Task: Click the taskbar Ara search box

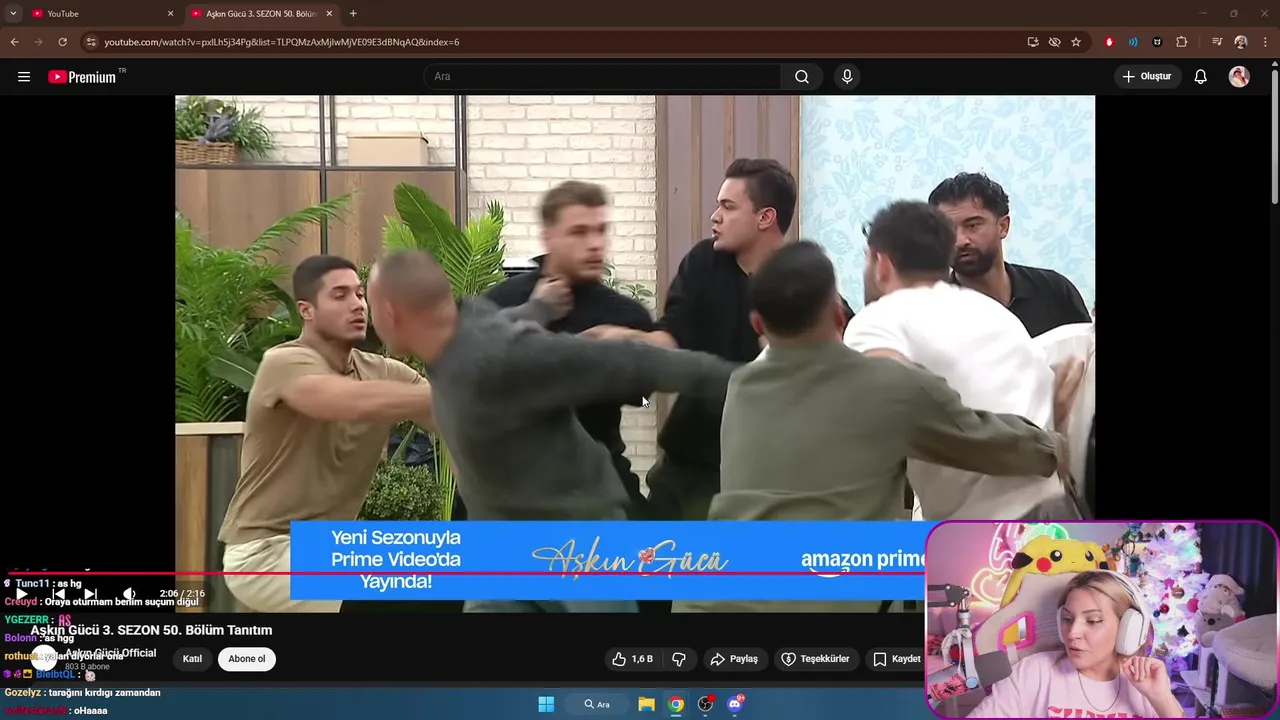Action: click(x=597, y=704)
